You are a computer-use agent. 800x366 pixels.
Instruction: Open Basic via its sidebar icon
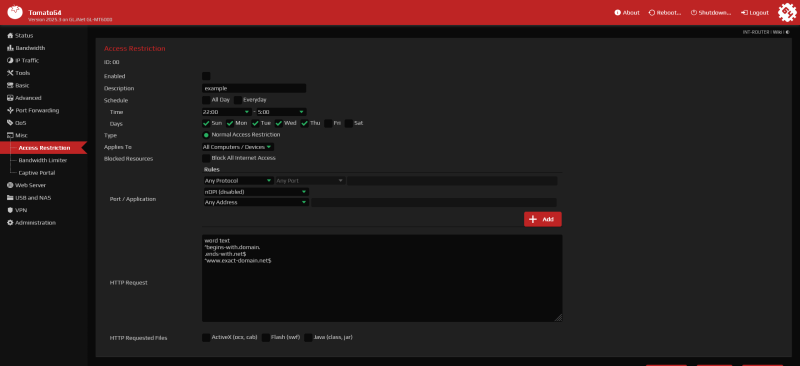coord(10,85)
